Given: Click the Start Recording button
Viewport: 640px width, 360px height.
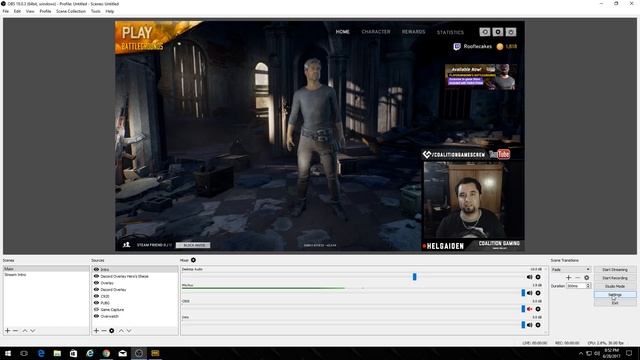Looking at the screenshot, I should click(x=615, y=278).
